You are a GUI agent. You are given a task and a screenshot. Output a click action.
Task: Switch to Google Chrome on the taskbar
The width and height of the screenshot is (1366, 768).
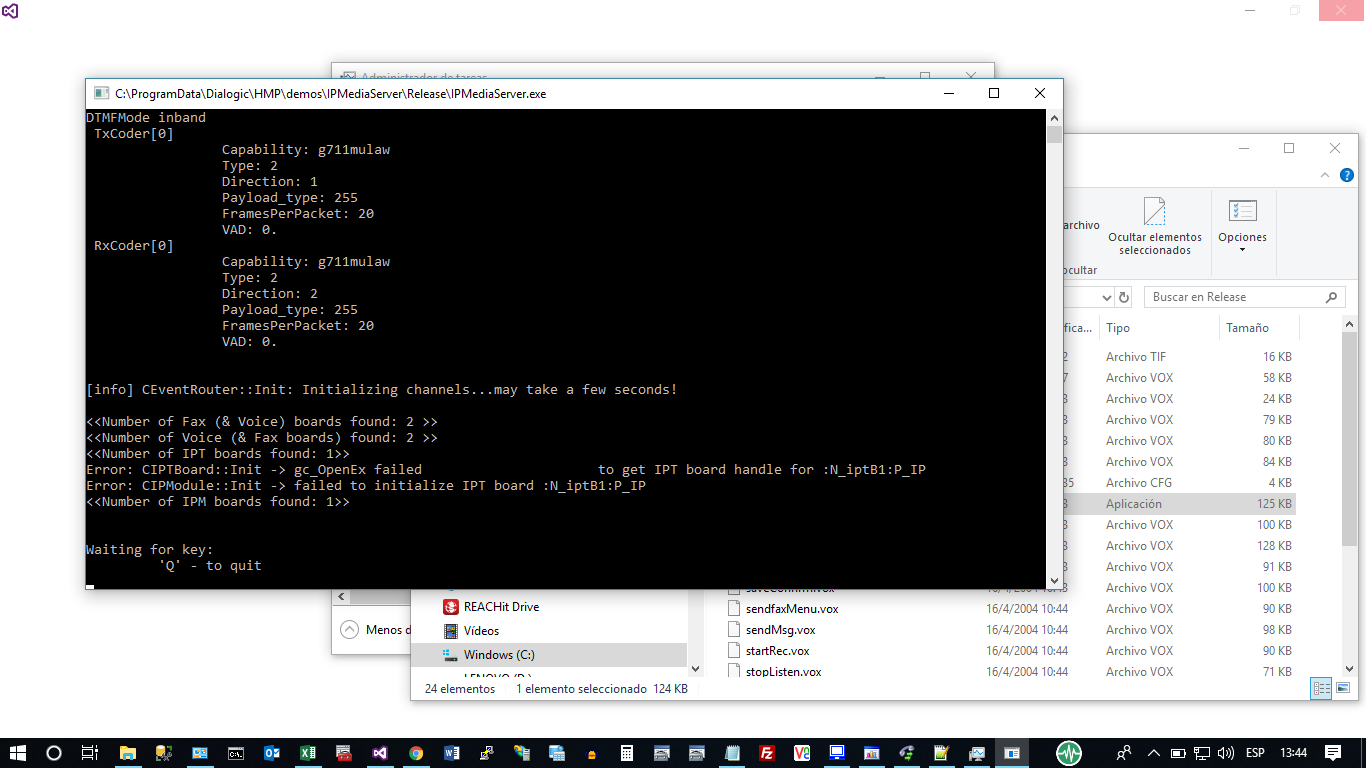click(416, 753)
